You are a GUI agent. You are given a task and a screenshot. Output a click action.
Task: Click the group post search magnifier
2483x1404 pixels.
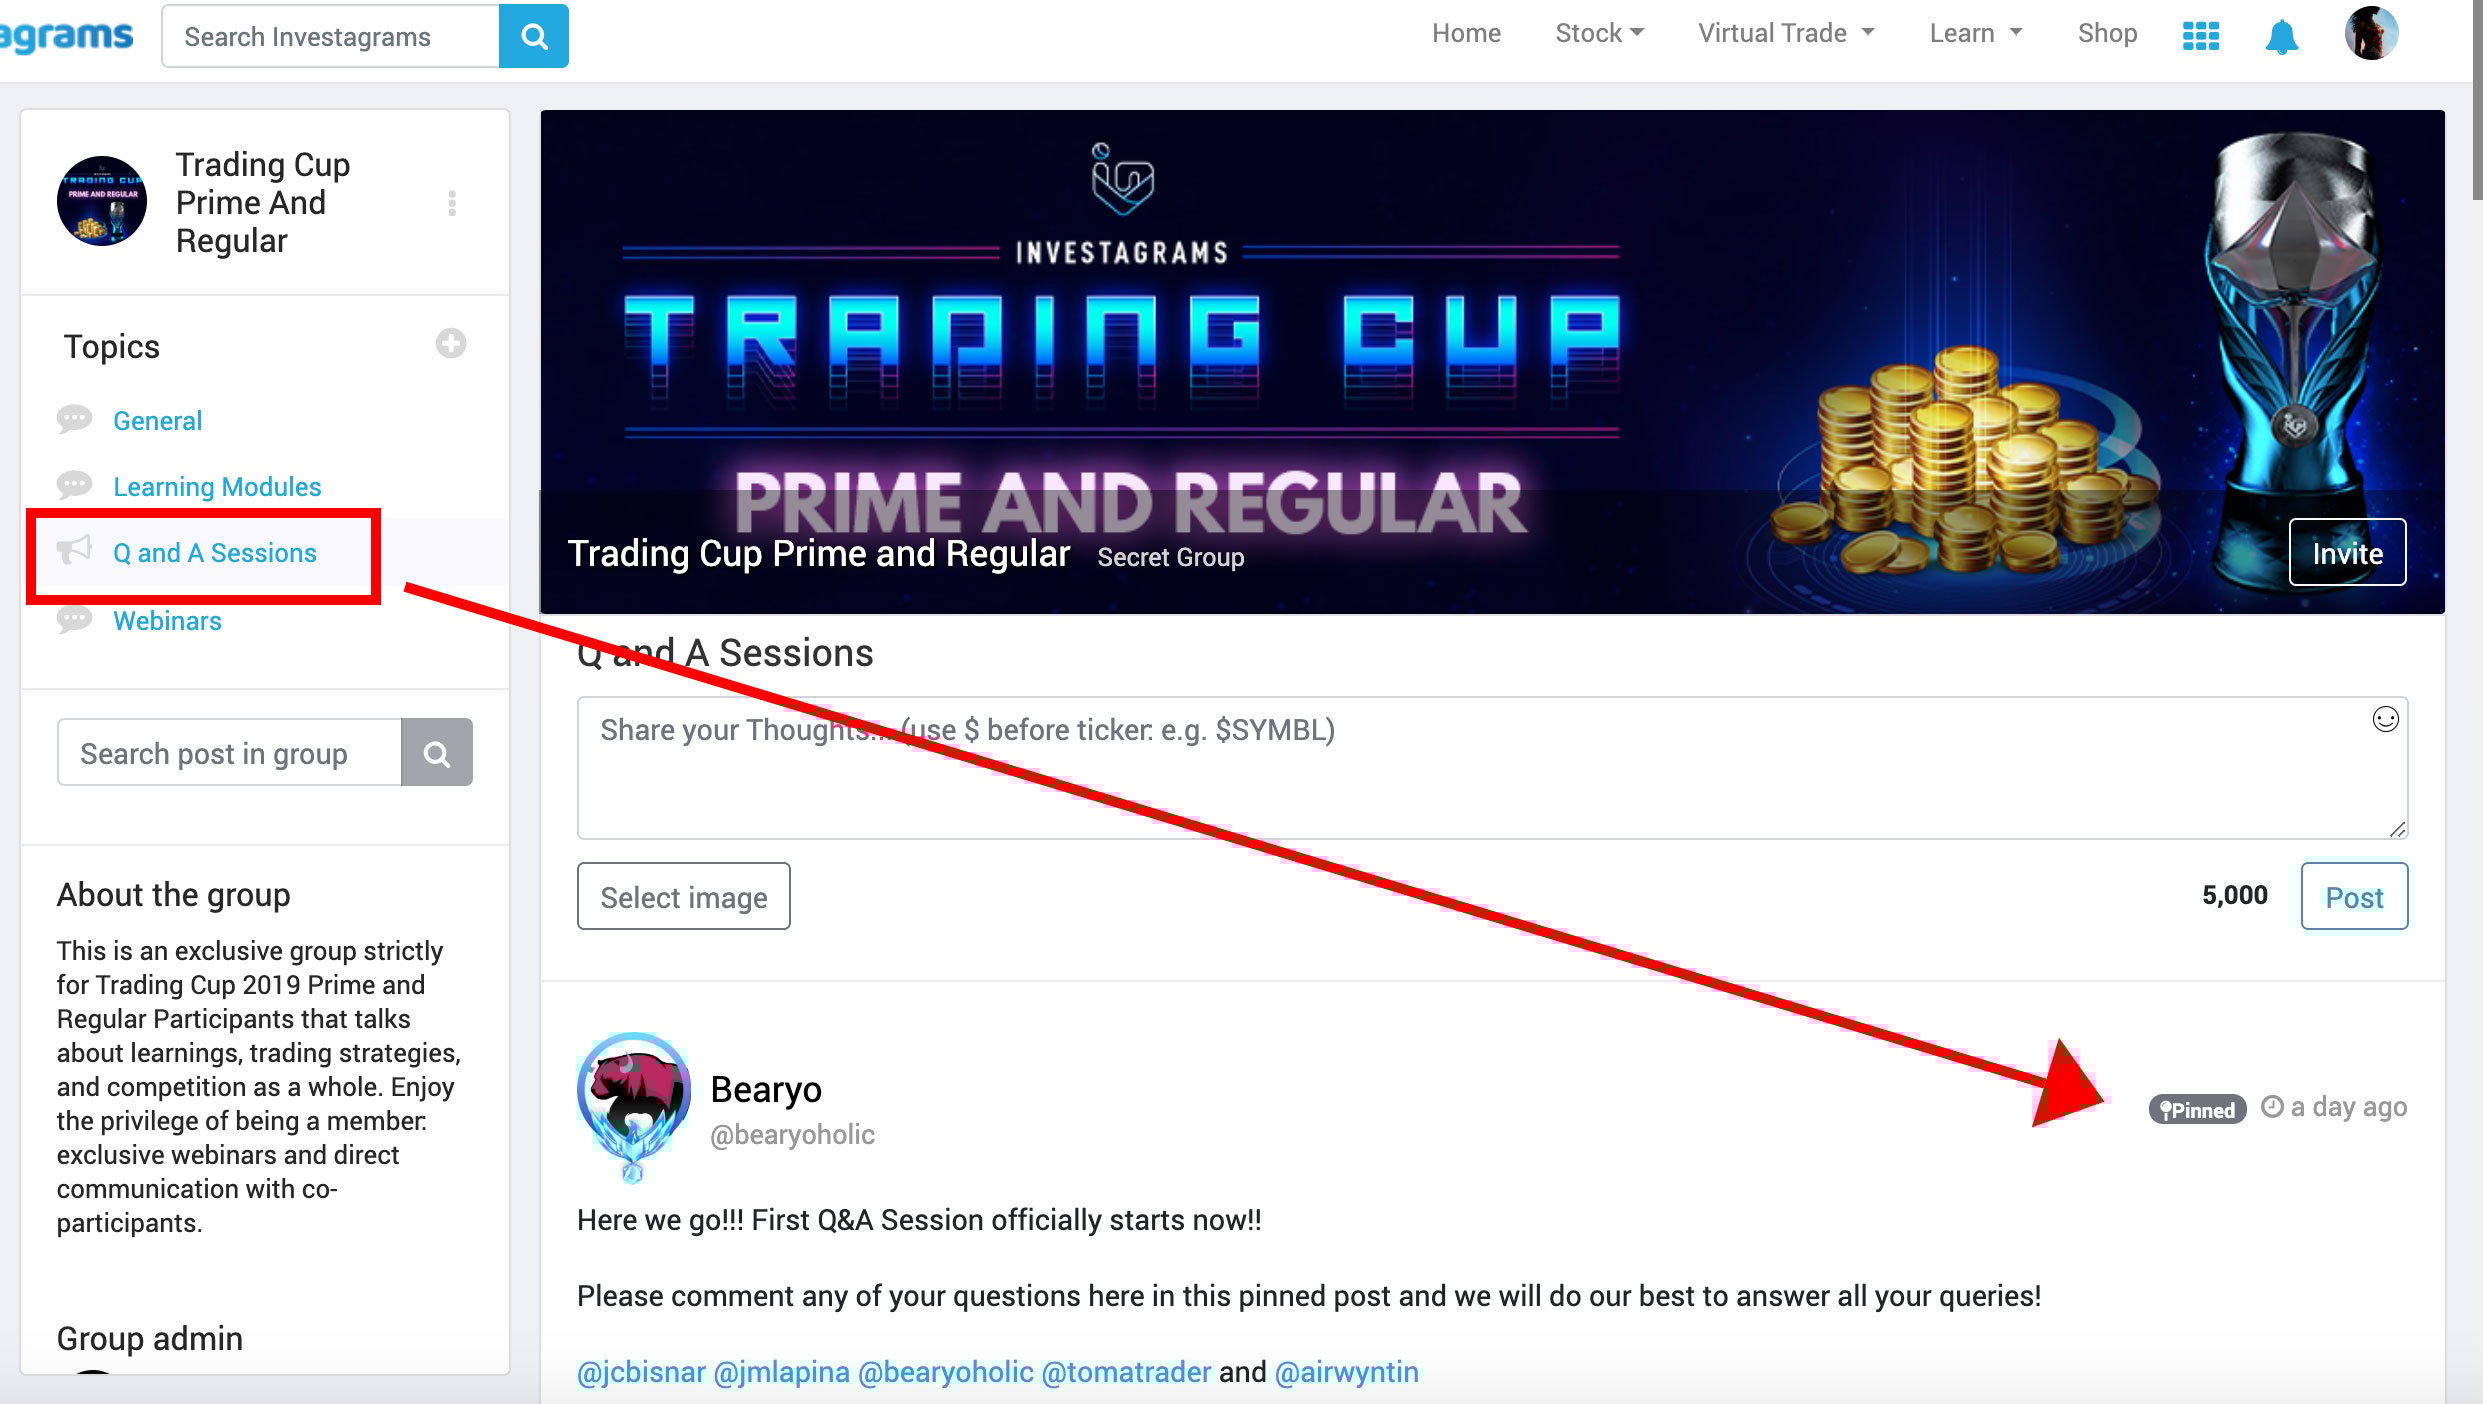coord(437,753)
